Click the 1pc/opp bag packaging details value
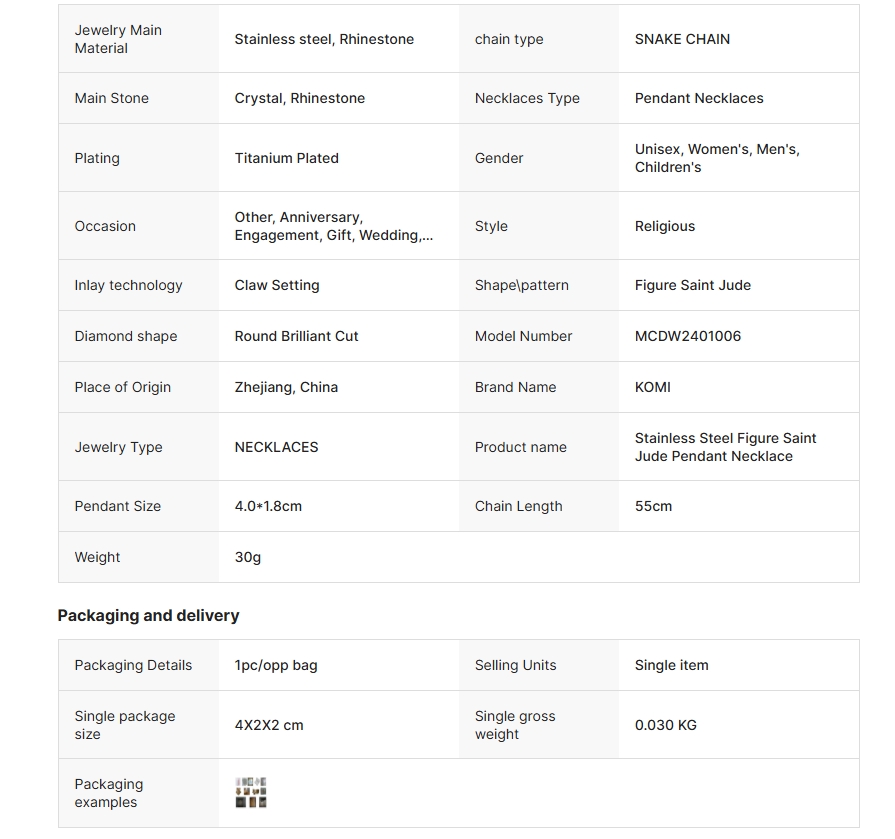 point(276,665)
